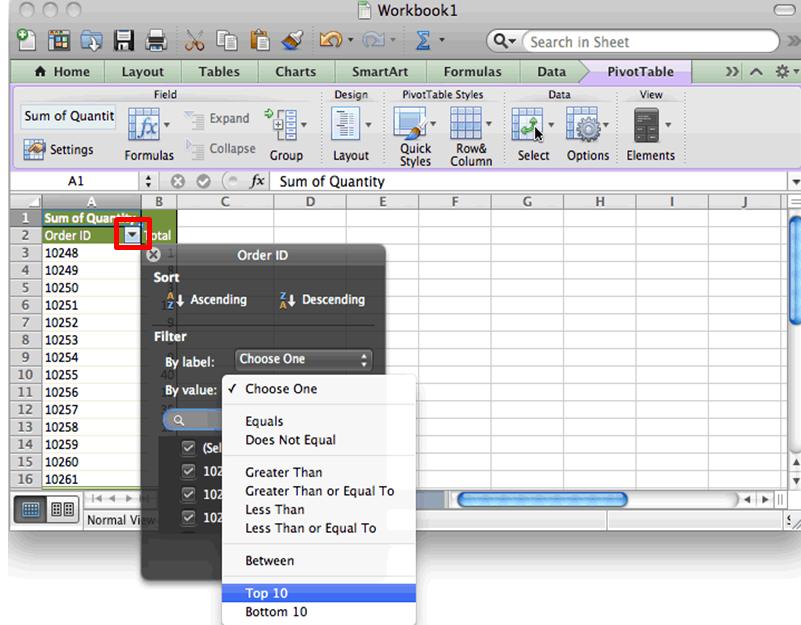Copy selection using toolbar icon
Screen dimensions: 801x625
pos(227,40)
